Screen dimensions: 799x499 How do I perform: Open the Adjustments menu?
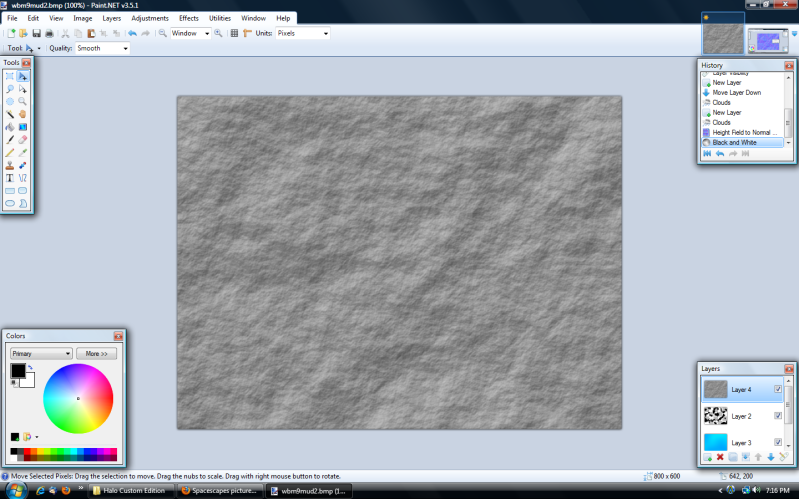(150, 18)
